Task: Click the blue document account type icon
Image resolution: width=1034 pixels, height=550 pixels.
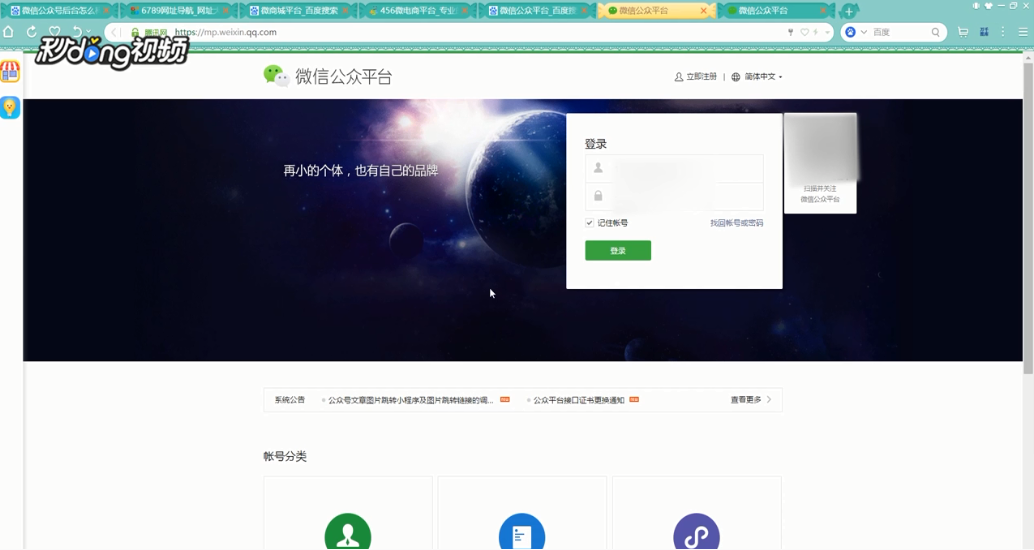Action: [x=522, y=532]
